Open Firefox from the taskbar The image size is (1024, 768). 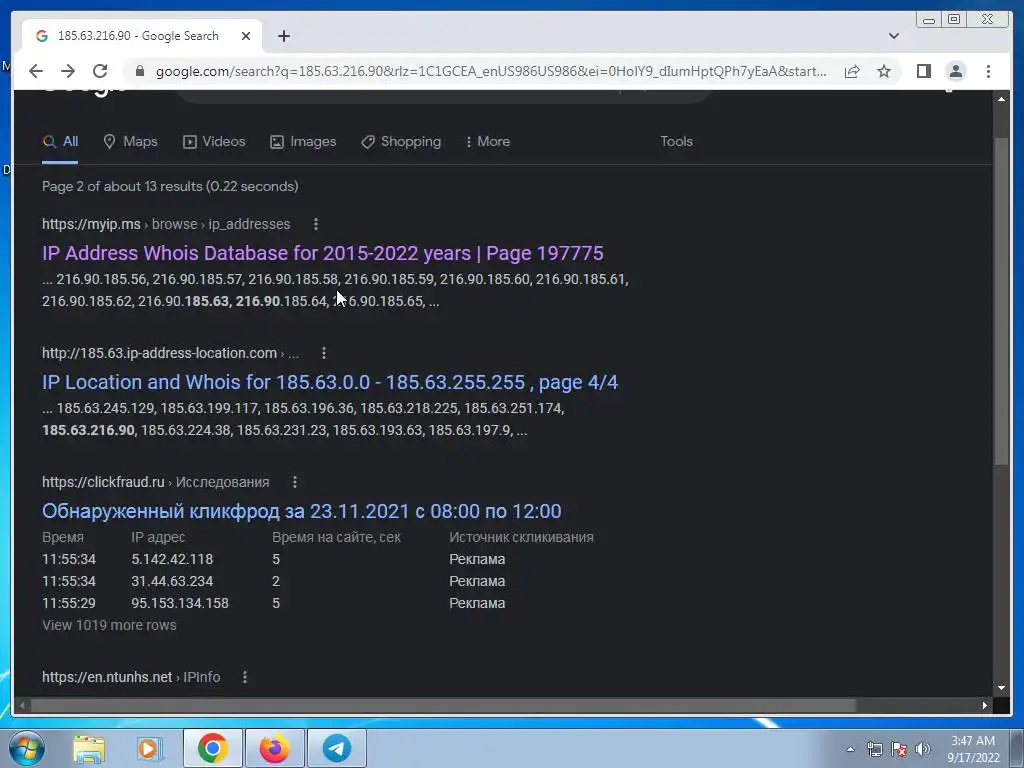[x=274, y=748]
